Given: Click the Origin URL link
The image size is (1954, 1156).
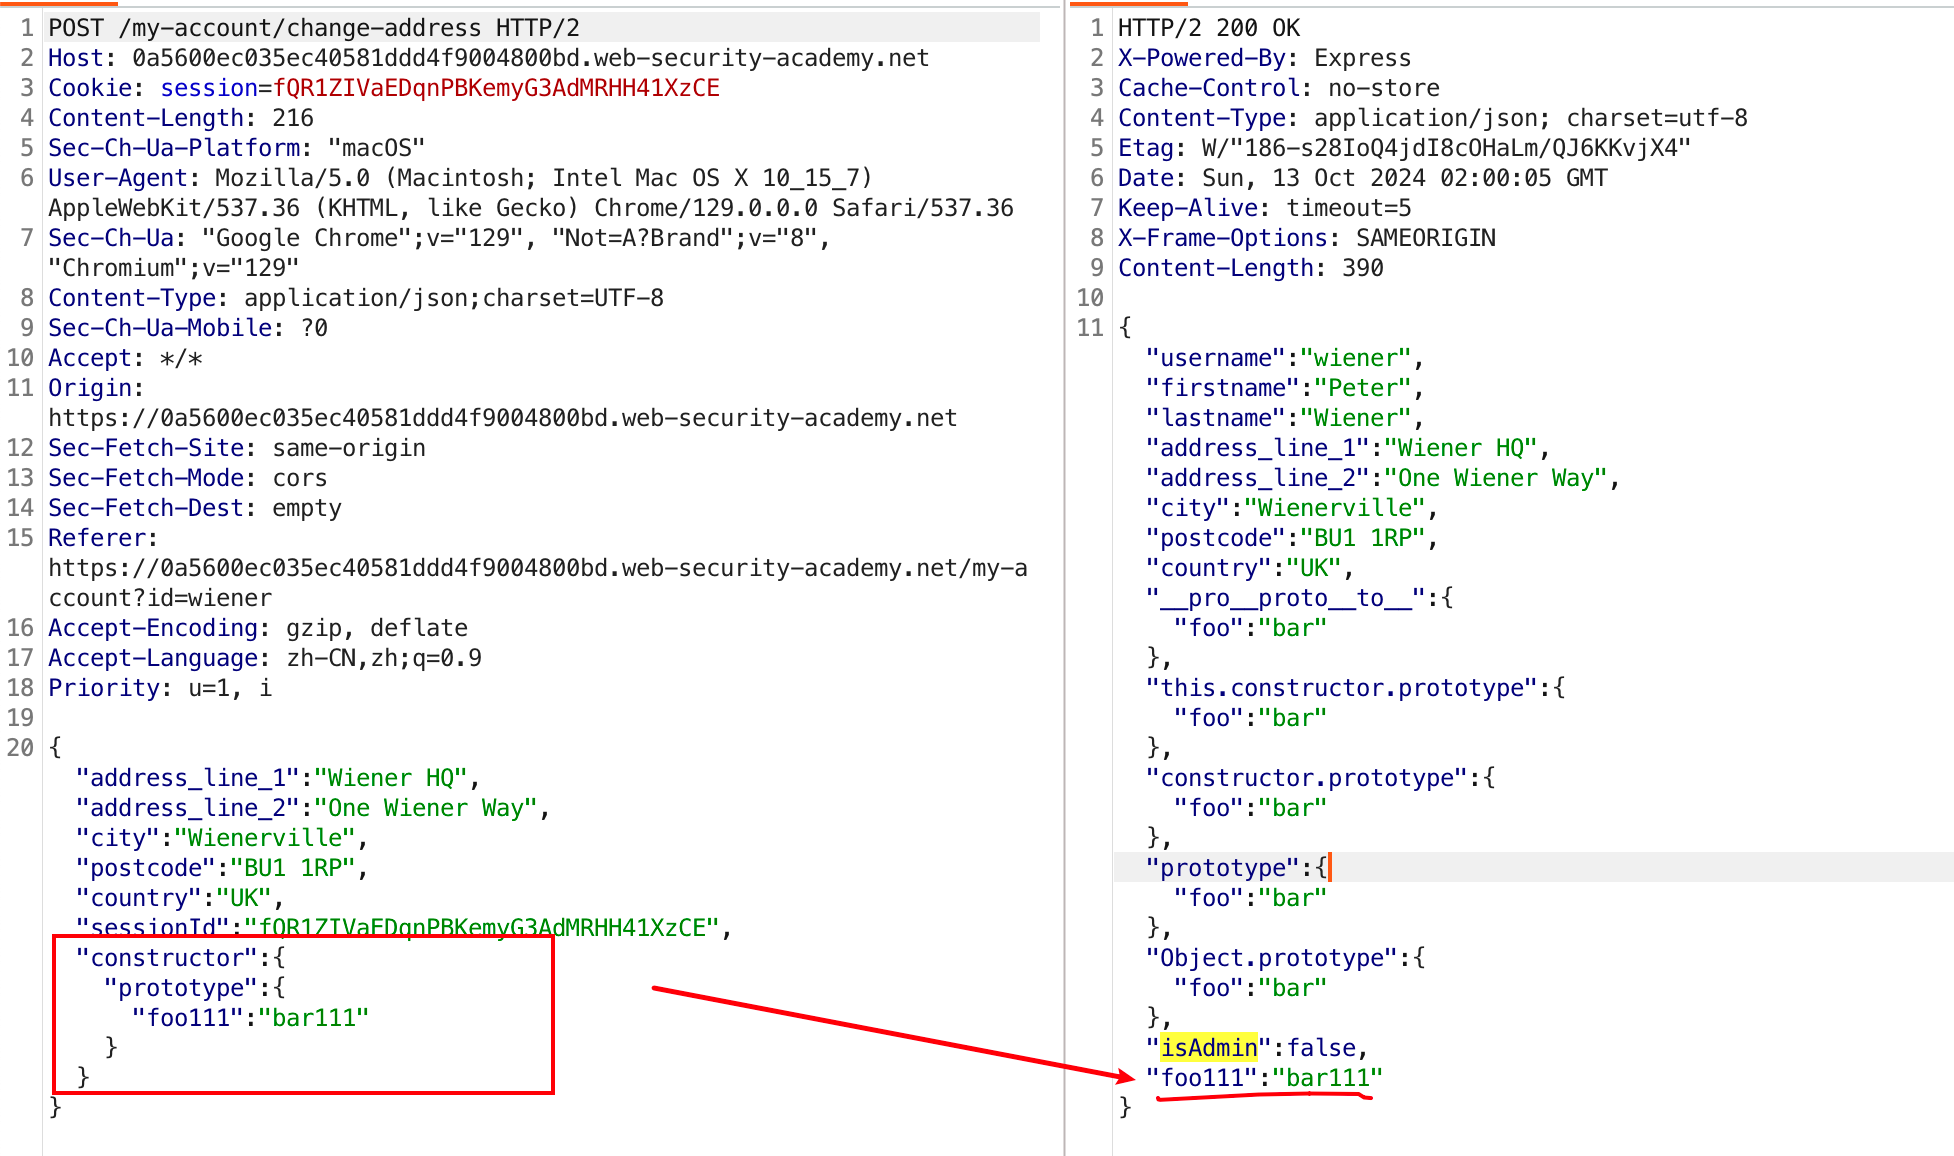Looking at the screenshot, I should pos(500,417).
